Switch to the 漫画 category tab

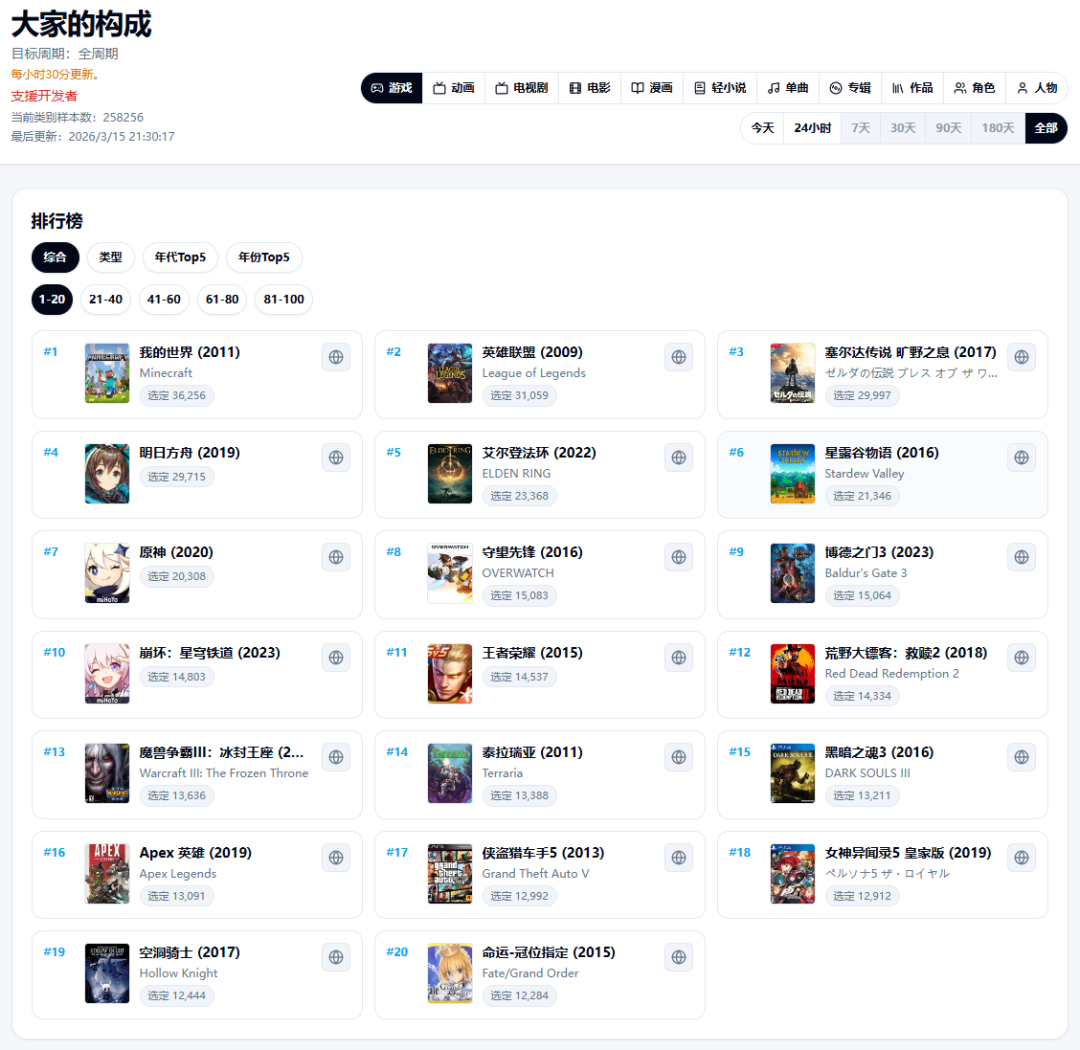pyautogui.click(x=652, y=88)
